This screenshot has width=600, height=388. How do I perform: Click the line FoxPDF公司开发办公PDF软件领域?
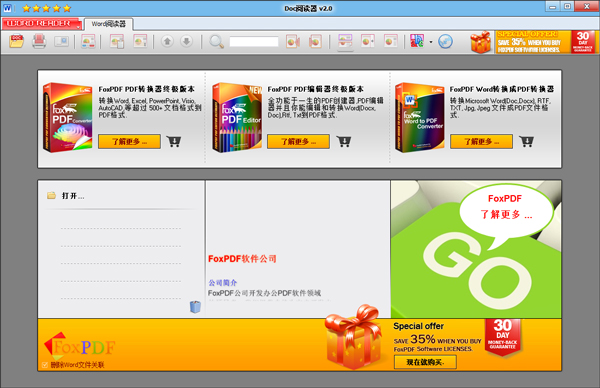264,293
